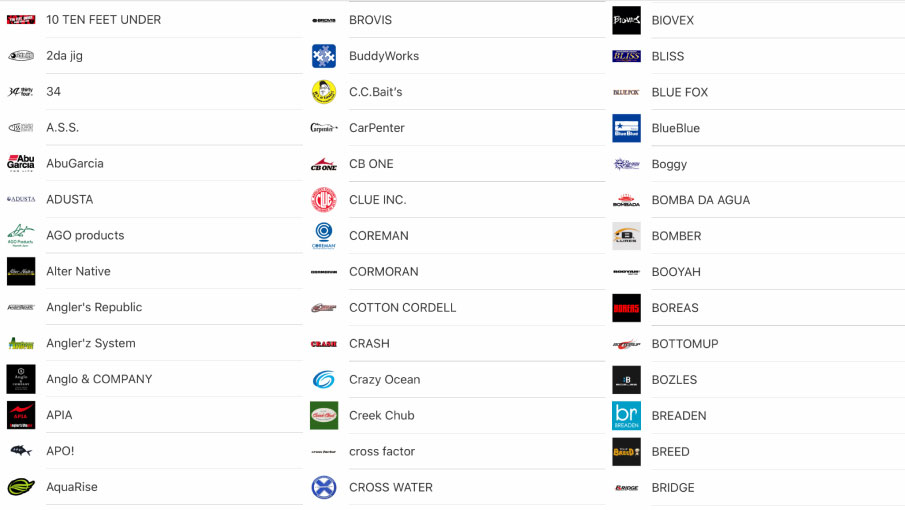Click the Alter Native black thumbnail
Viewport: 905px width, 510px height.
[x=21, y=271]
